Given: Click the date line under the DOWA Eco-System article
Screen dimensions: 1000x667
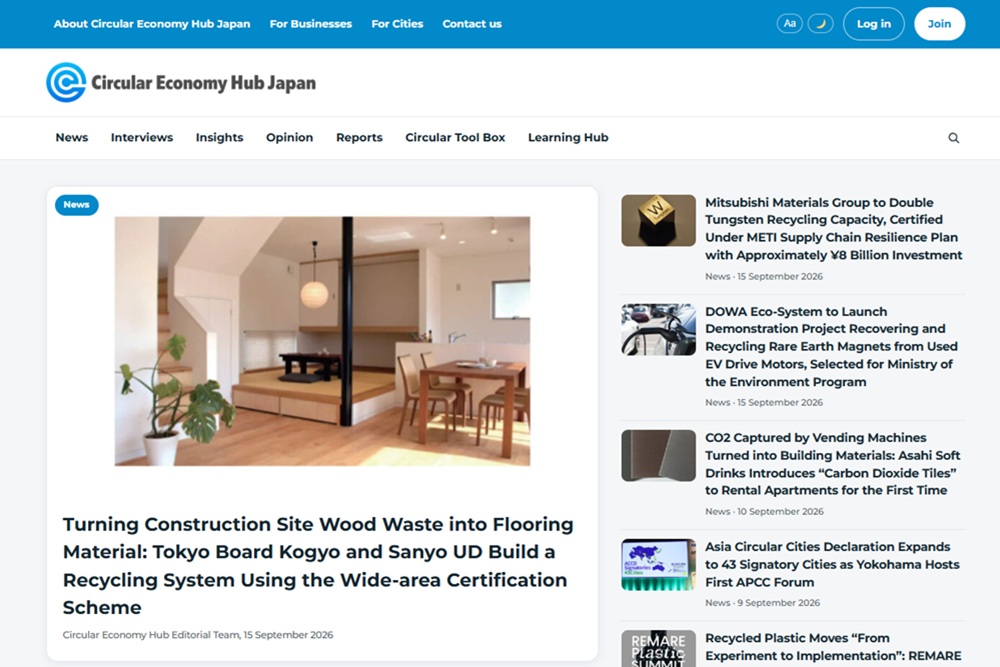Looking at the screenshot, I should 764,402.
